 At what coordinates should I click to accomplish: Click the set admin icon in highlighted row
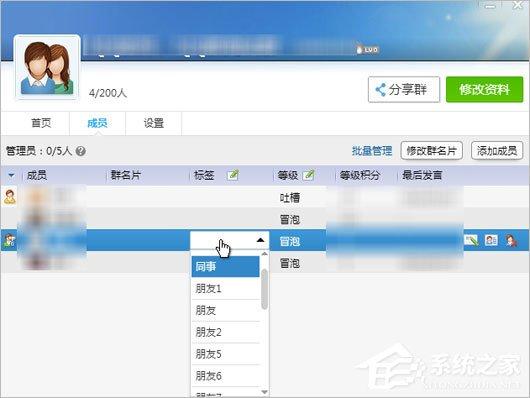[491, 240]
